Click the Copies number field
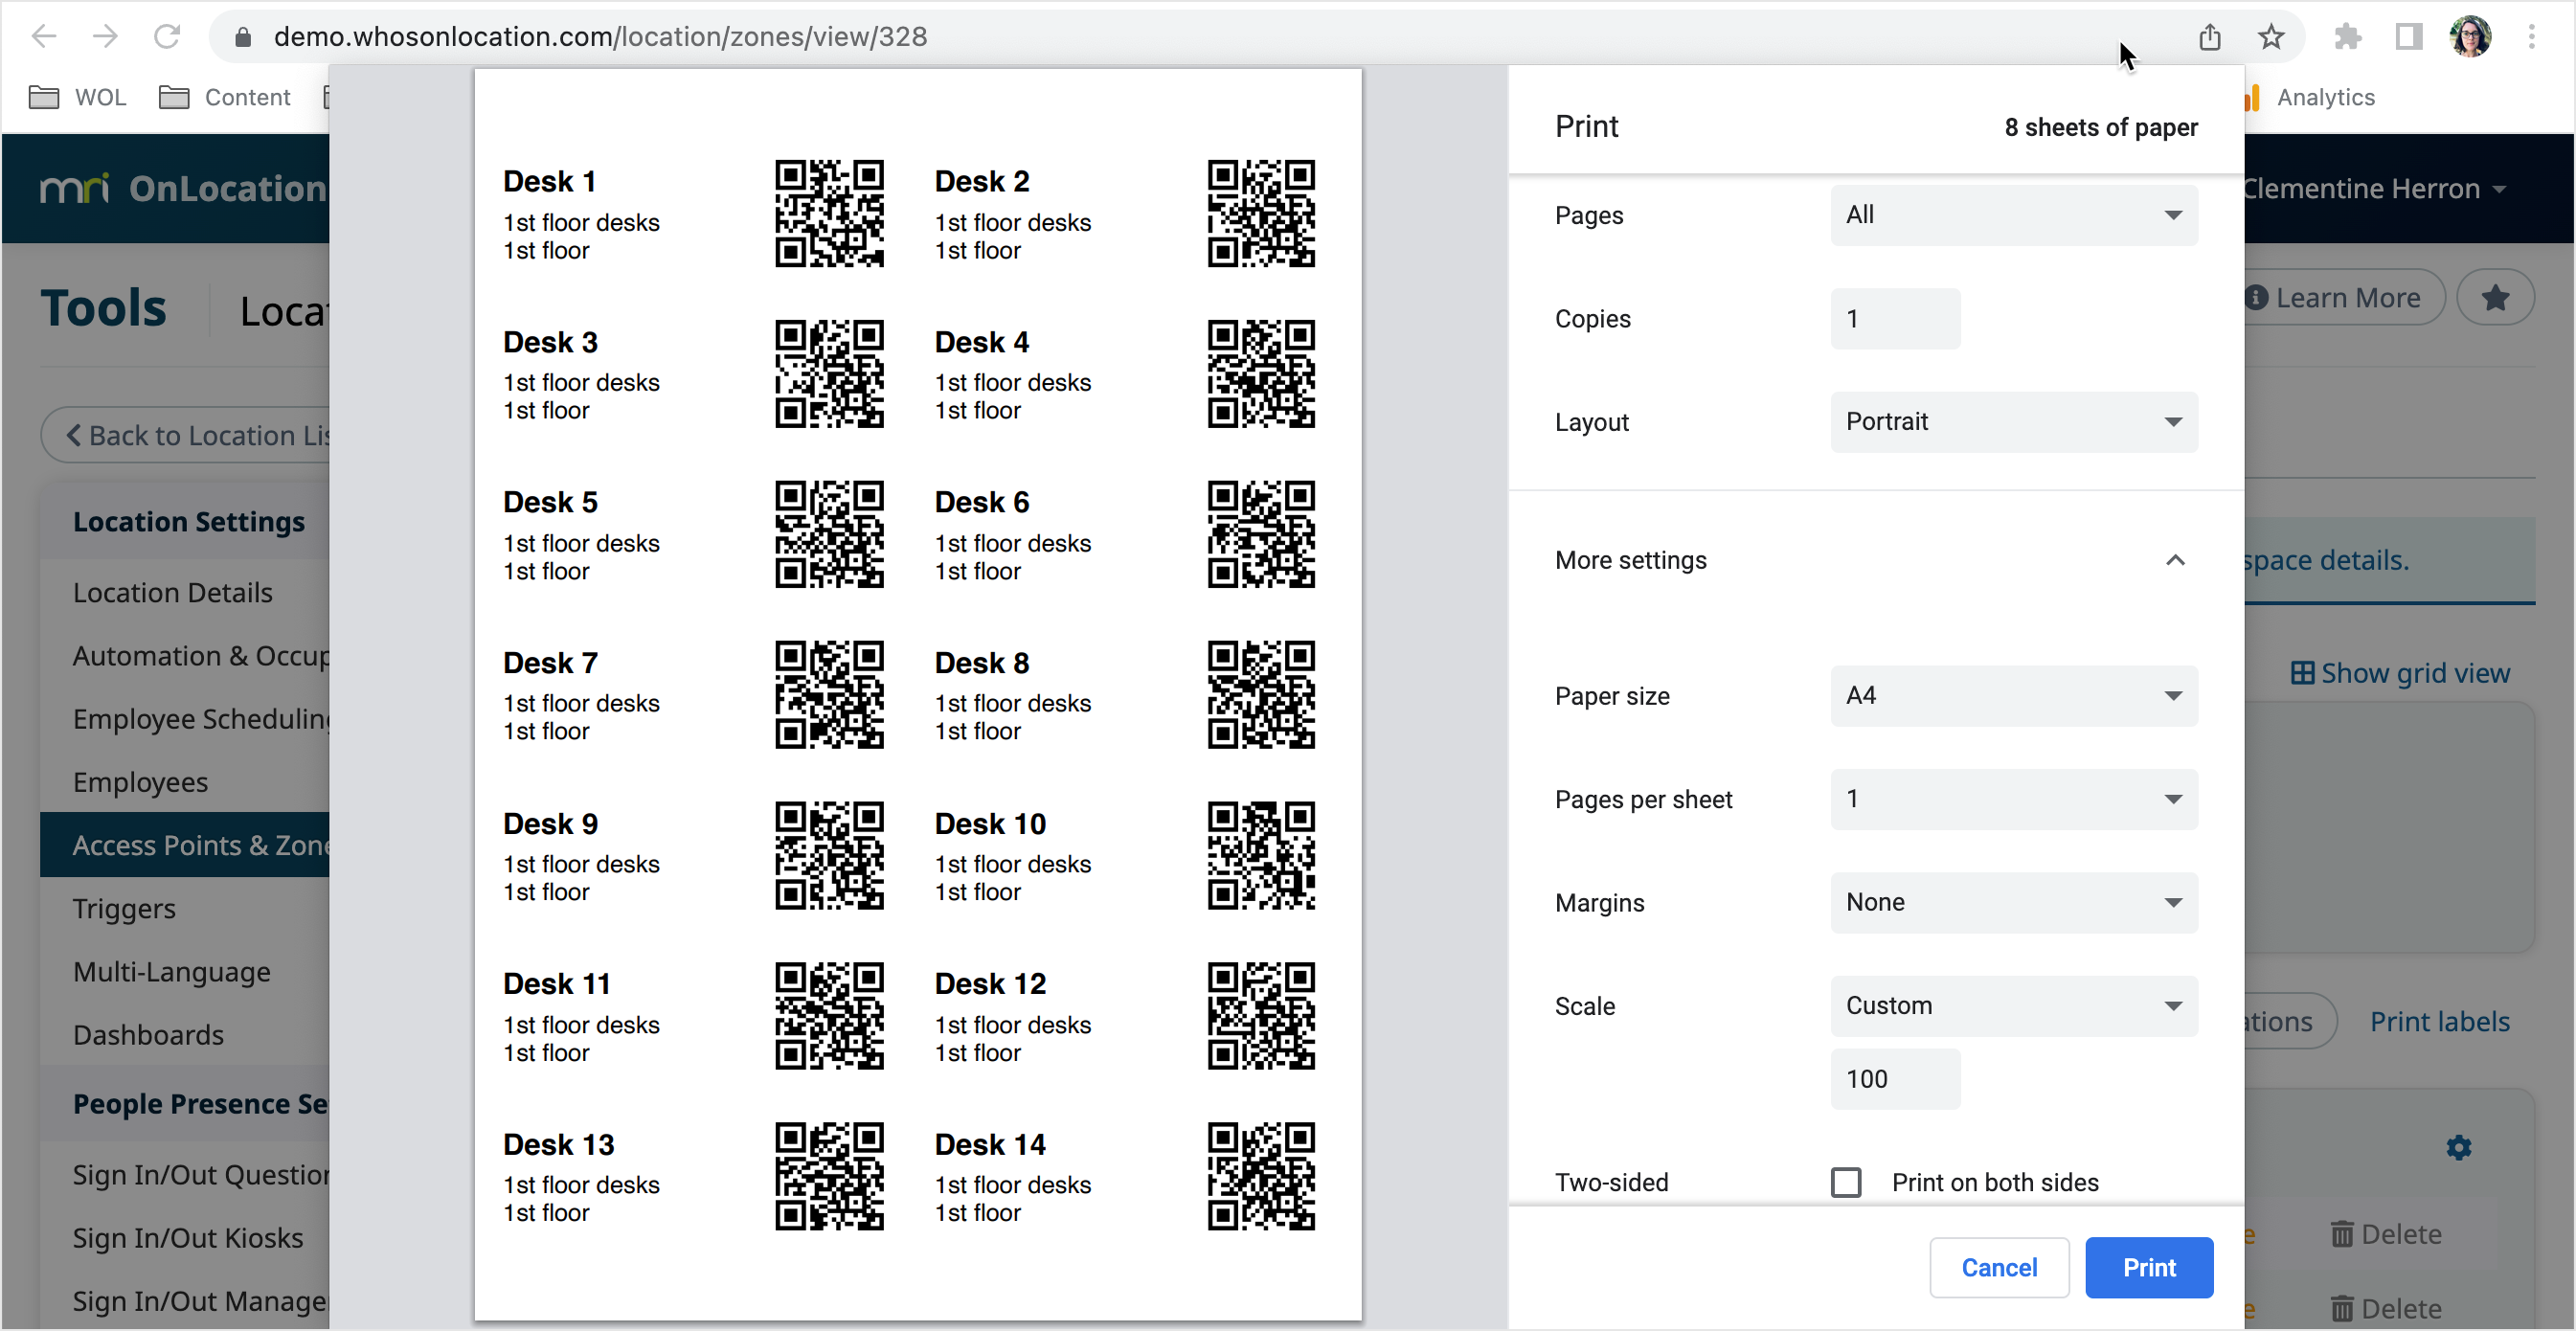 point(1895,319)
